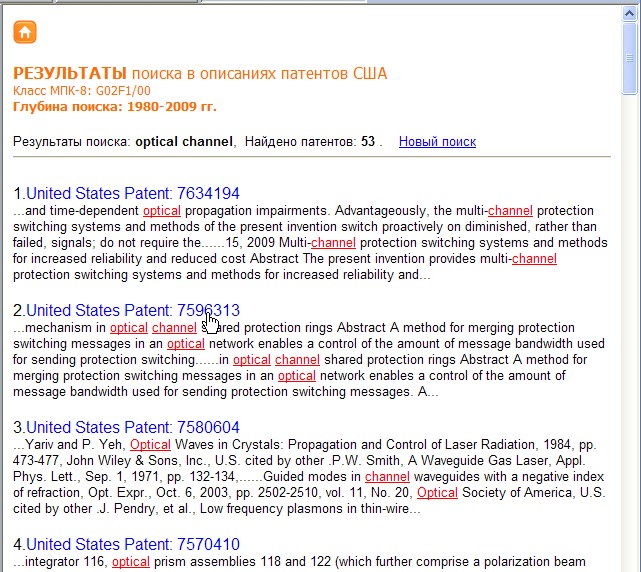Click highlighted "optical" before "propagation impairments"
The height and width of the screenshot is (572, 641).
click(x=162, y=211)
